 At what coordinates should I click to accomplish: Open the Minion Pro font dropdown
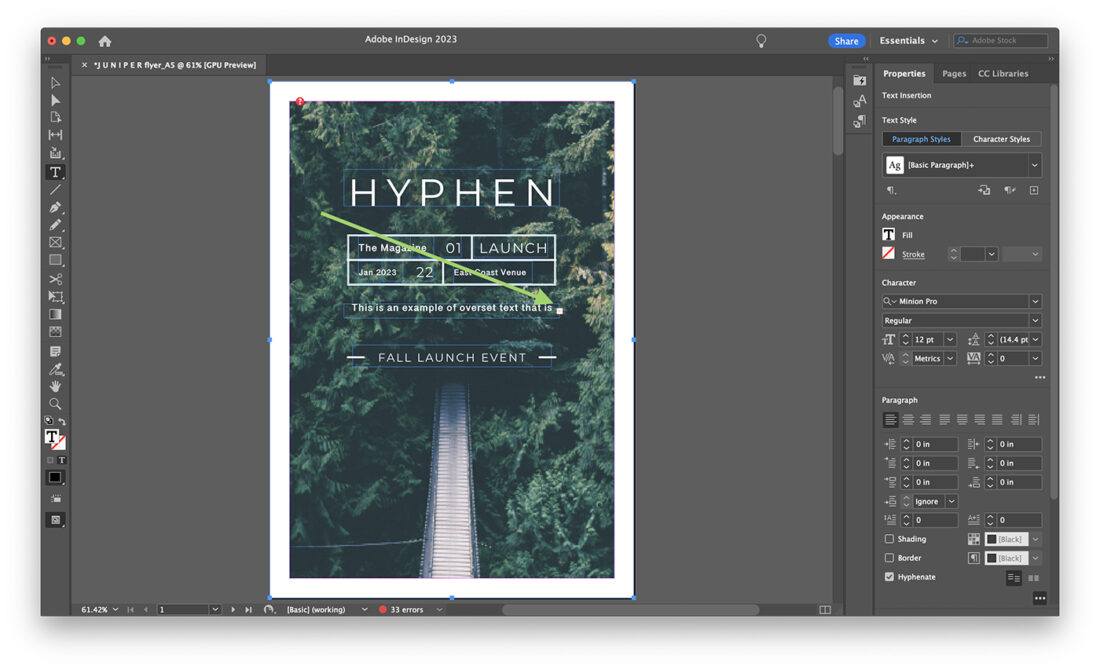1035,301
